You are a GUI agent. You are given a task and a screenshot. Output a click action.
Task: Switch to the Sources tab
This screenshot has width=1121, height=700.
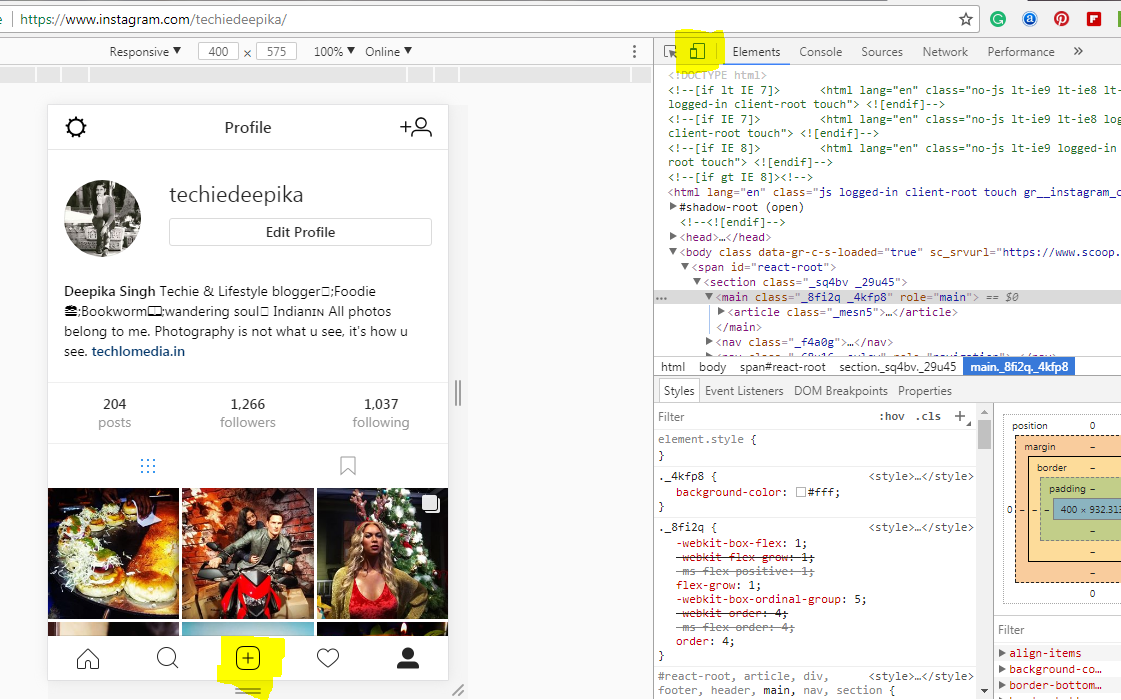point(882,51)
